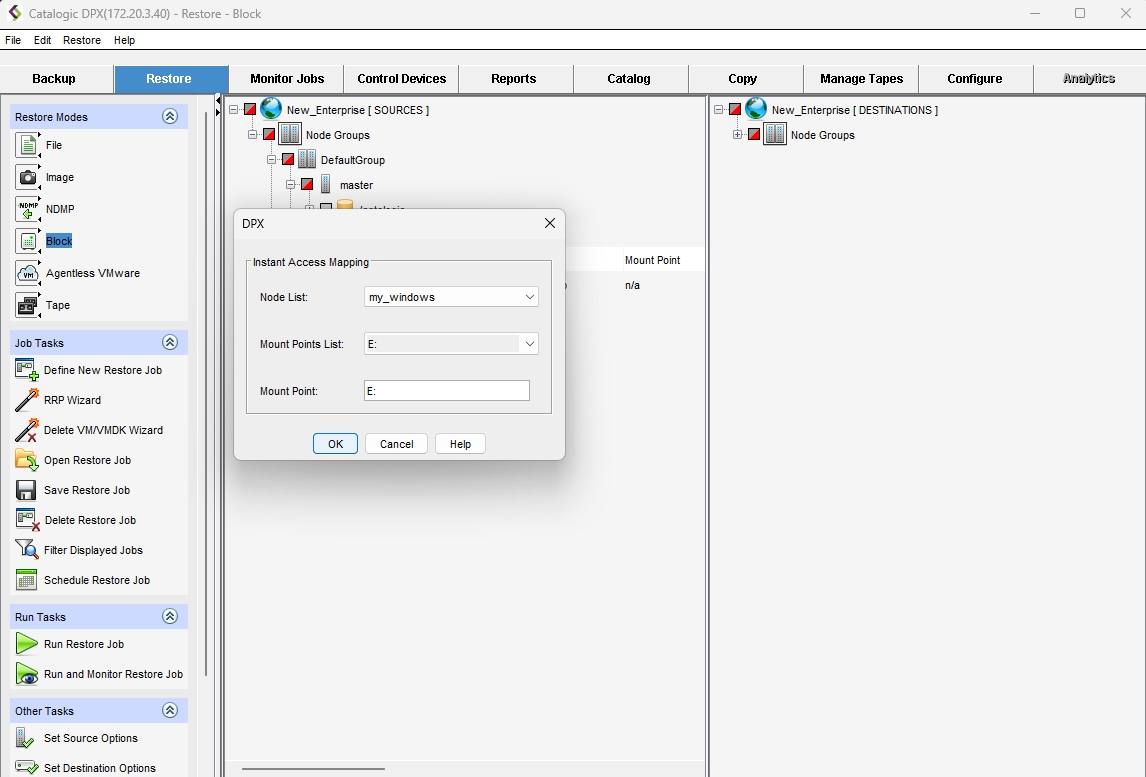Open the Tape restore mode icon
This screenshot has height=777, width=1146.
[28, 305]
